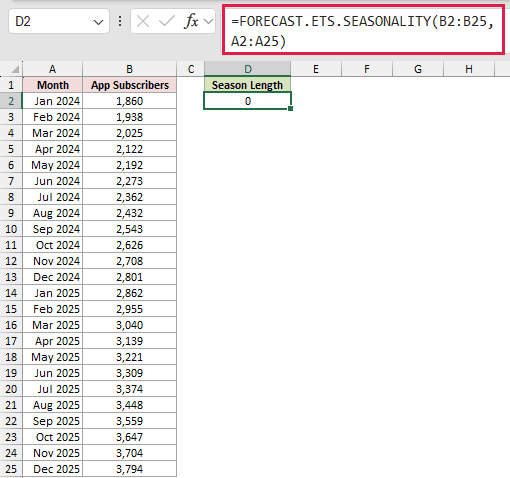This screenshot has width=510, height=478.
Task: Click the Season Length header cell
Action: pyautogui.click(x=247, y=85)
